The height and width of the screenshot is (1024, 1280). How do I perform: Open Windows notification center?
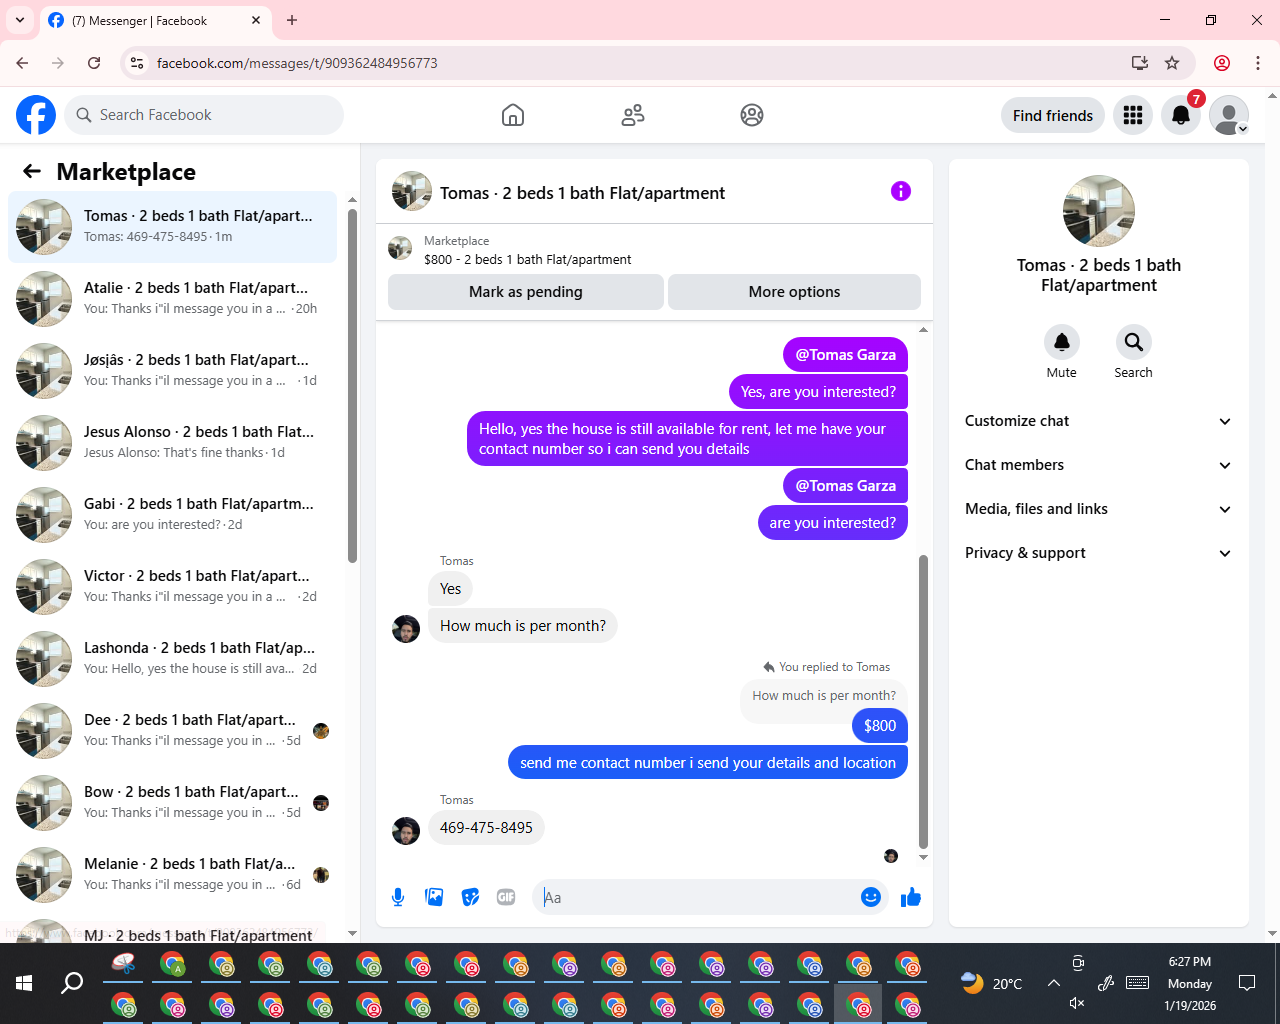(x=1247, y=983)
